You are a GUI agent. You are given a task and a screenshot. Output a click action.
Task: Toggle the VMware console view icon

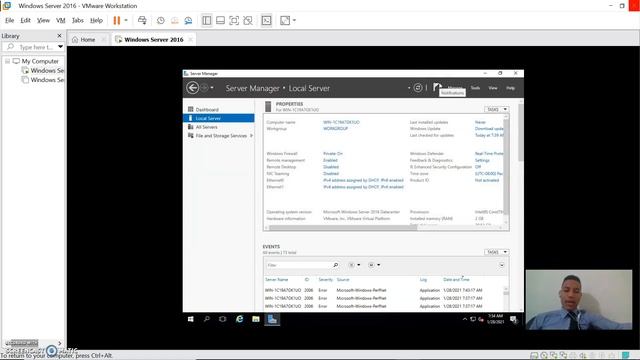click(267, 20)
